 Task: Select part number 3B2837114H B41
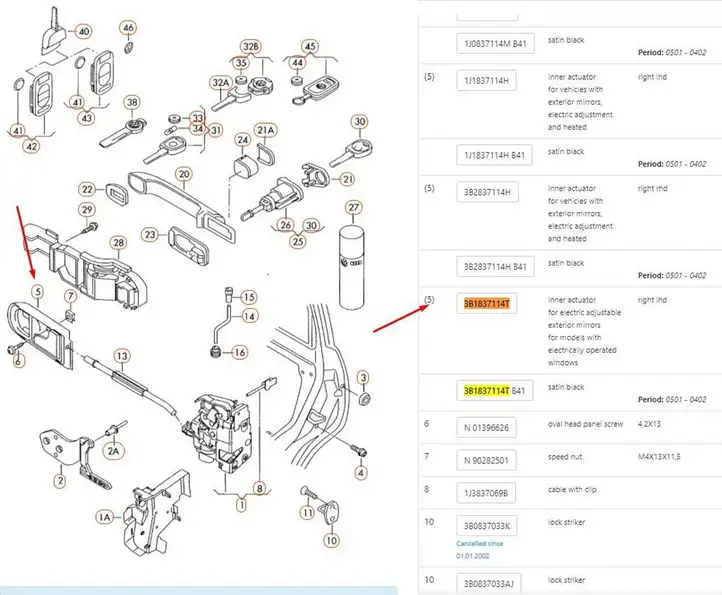click(495, 267)
